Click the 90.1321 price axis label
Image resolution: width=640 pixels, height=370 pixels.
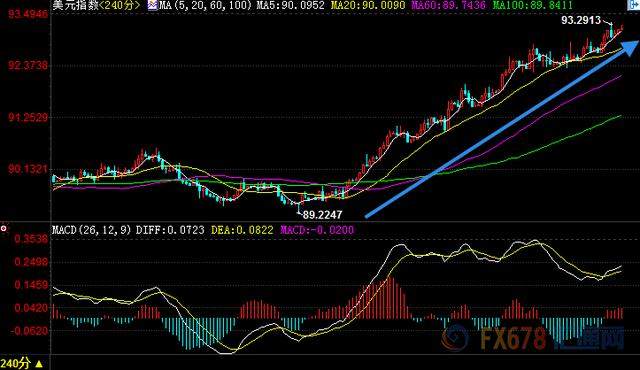tap(28, 169)
